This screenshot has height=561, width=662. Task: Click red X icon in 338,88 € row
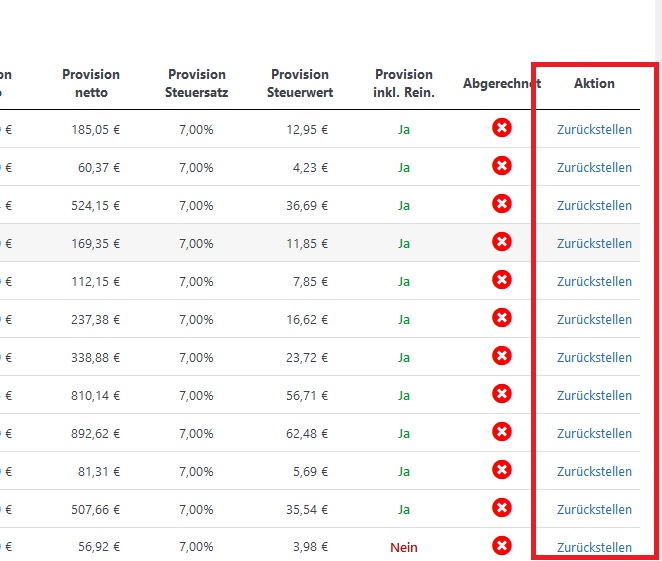coord(502,355)
